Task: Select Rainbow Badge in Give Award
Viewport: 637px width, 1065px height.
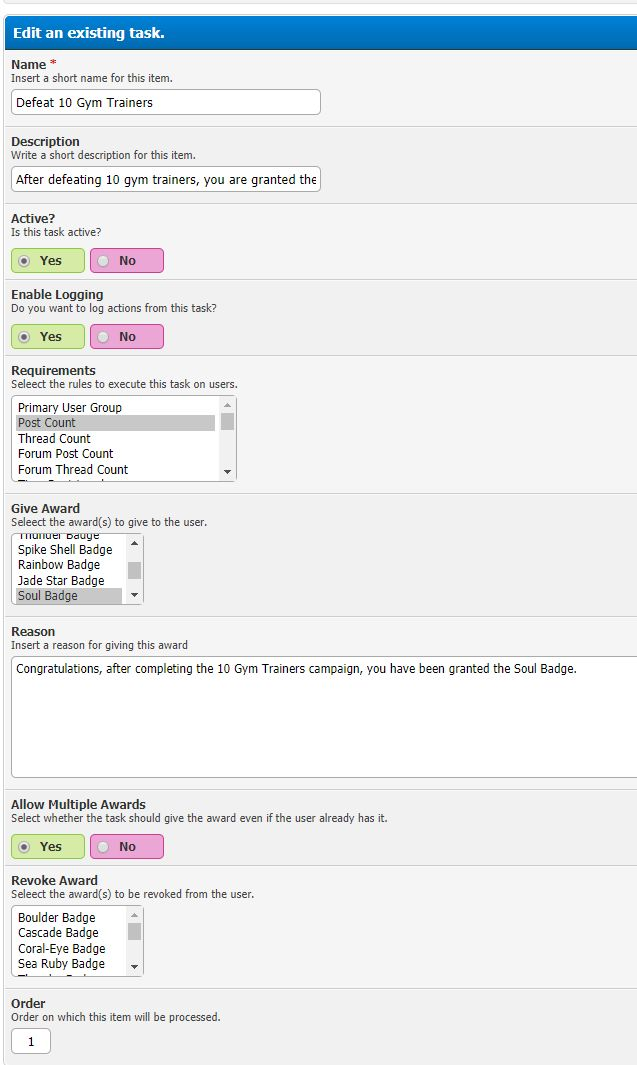Action: coord(59,565)
